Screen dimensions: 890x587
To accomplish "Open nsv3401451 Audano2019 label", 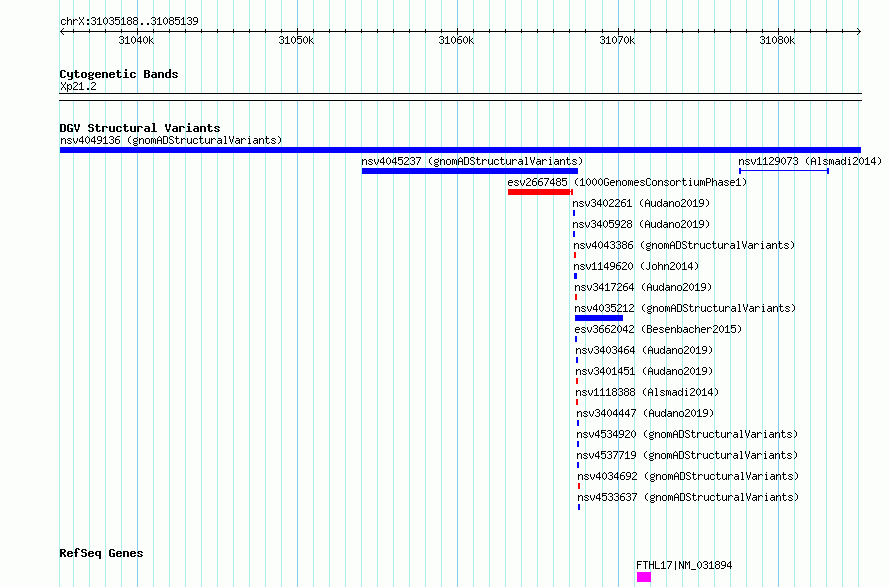I will (644, 371).
